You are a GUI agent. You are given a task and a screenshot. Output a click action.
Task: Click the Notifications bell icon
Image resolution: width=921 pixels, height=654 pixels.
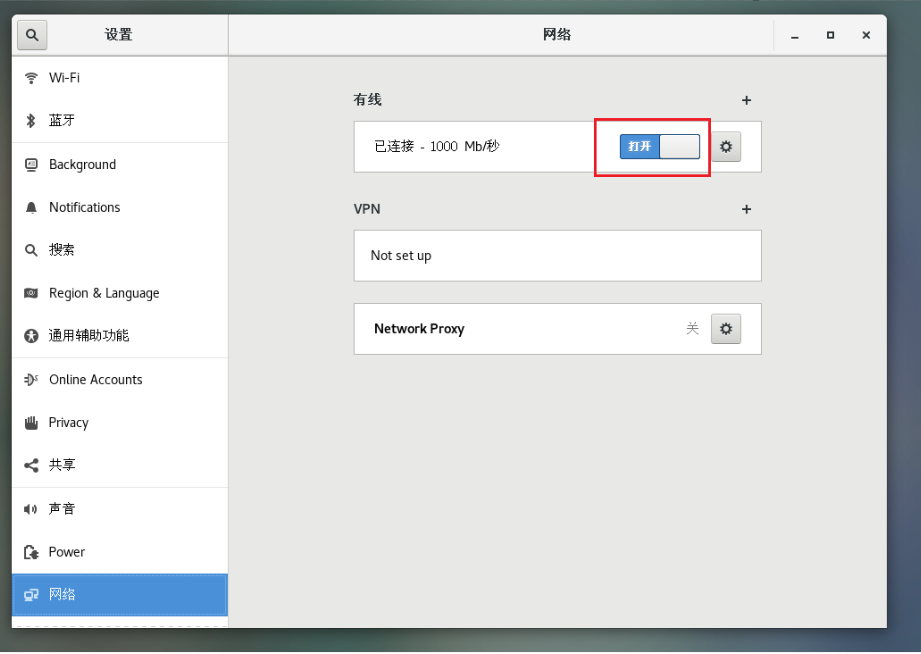pos(31,207)
